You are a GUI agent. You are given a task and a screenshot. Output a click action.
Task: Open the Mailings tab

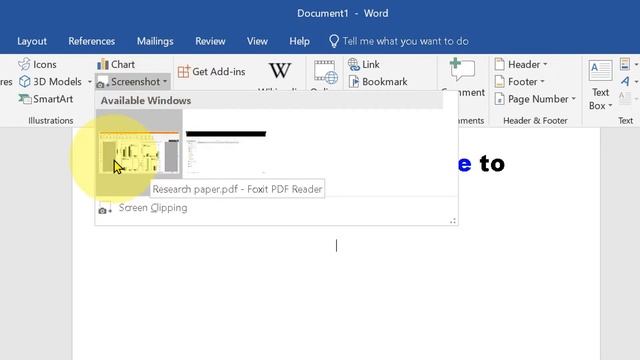click(155, 41)
